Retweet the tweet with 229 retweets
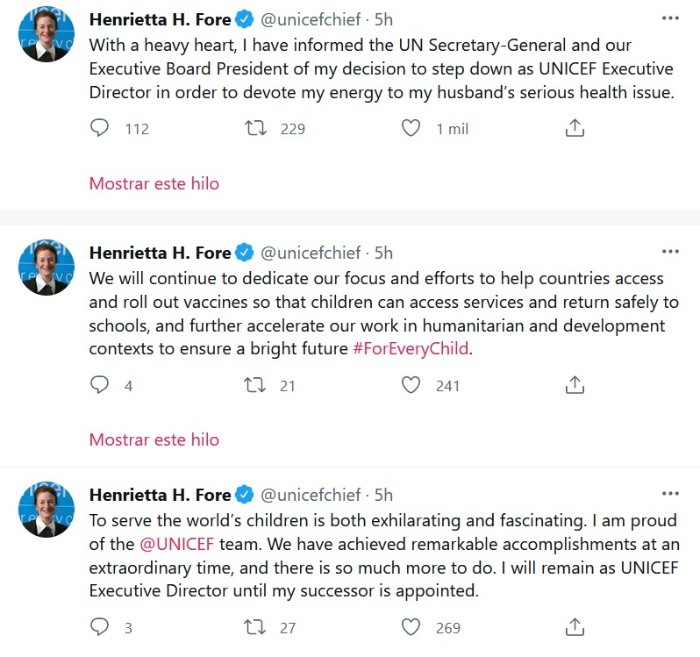 pyautogui.click(x=256, y=128)
